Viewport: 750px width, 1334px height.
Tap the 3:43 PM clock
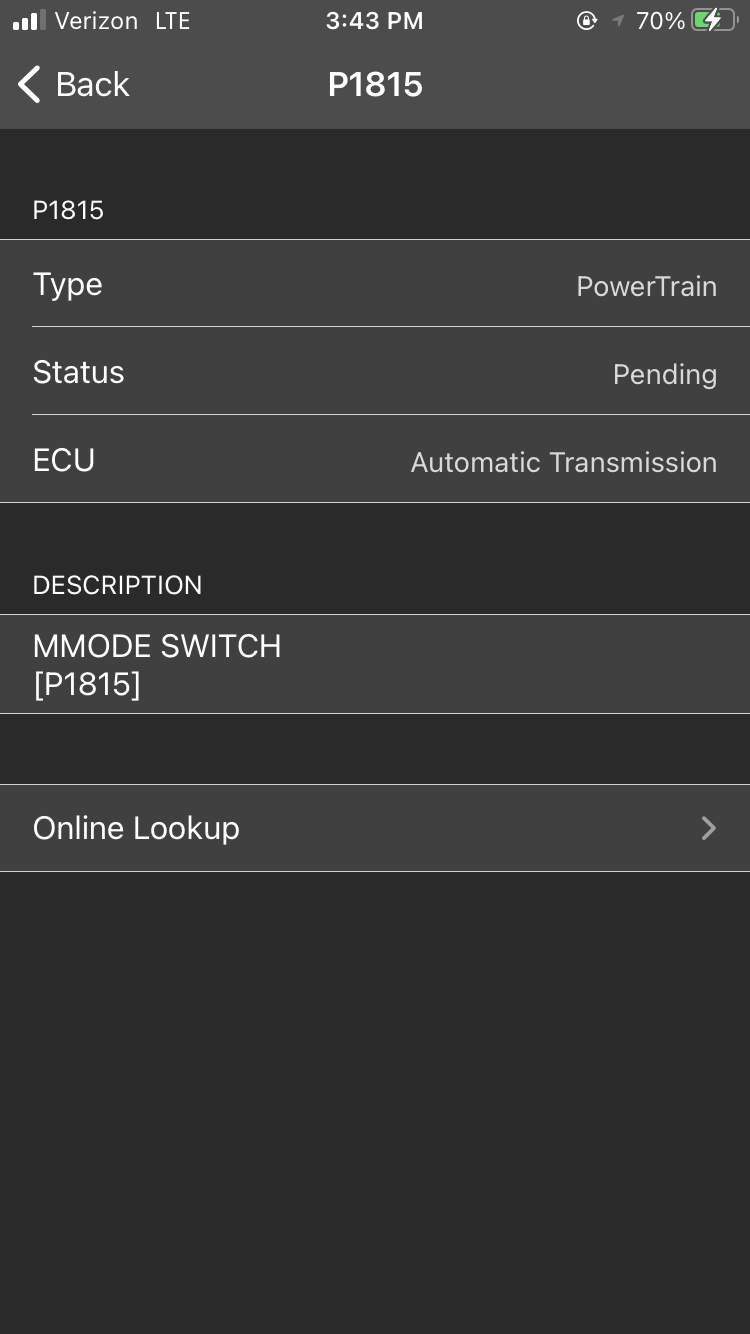[374, 21]
